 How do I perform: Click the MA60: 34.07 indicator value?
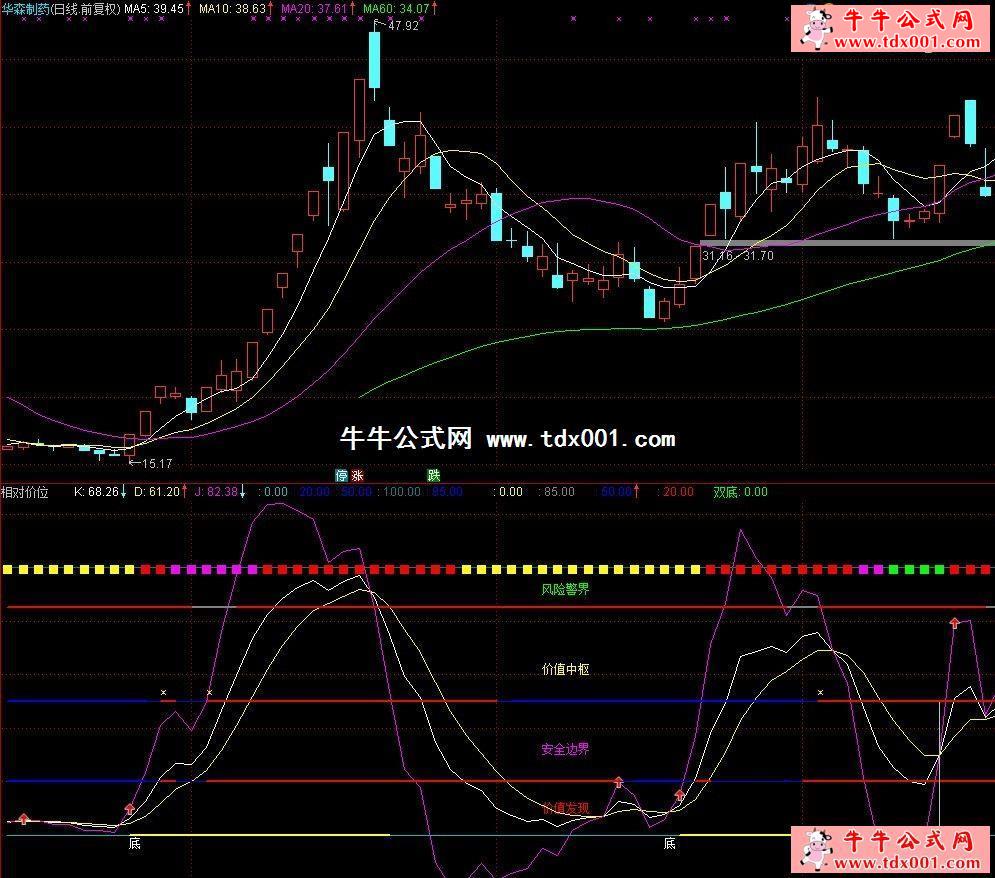pyautogui.click(x=396, y=9)
